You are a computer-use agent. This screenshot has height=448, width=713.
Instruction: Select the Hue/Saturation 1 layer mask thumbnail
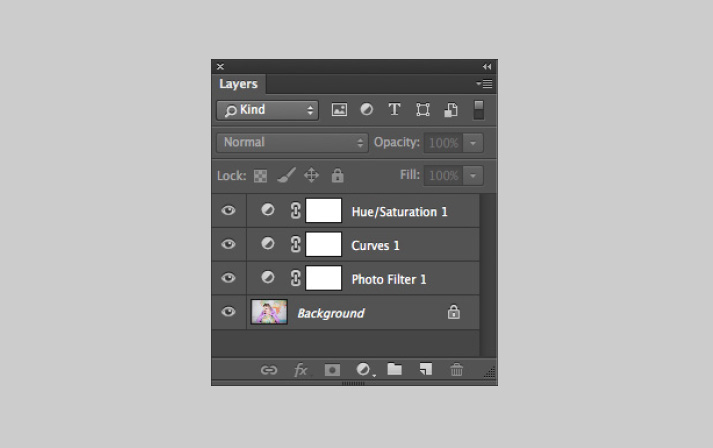pyautogui.click(x=323, y=211)
